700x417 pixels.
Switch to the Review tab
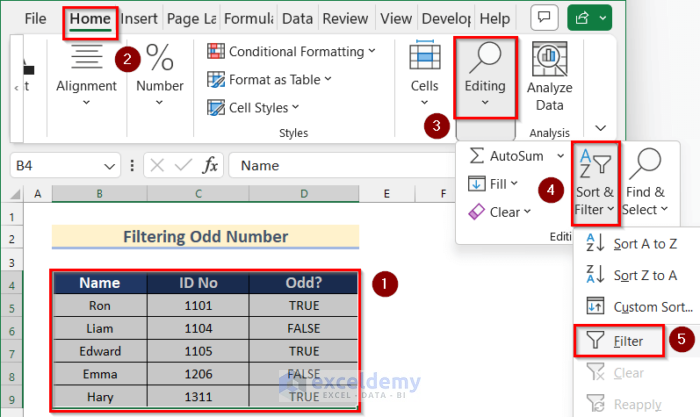346,19
